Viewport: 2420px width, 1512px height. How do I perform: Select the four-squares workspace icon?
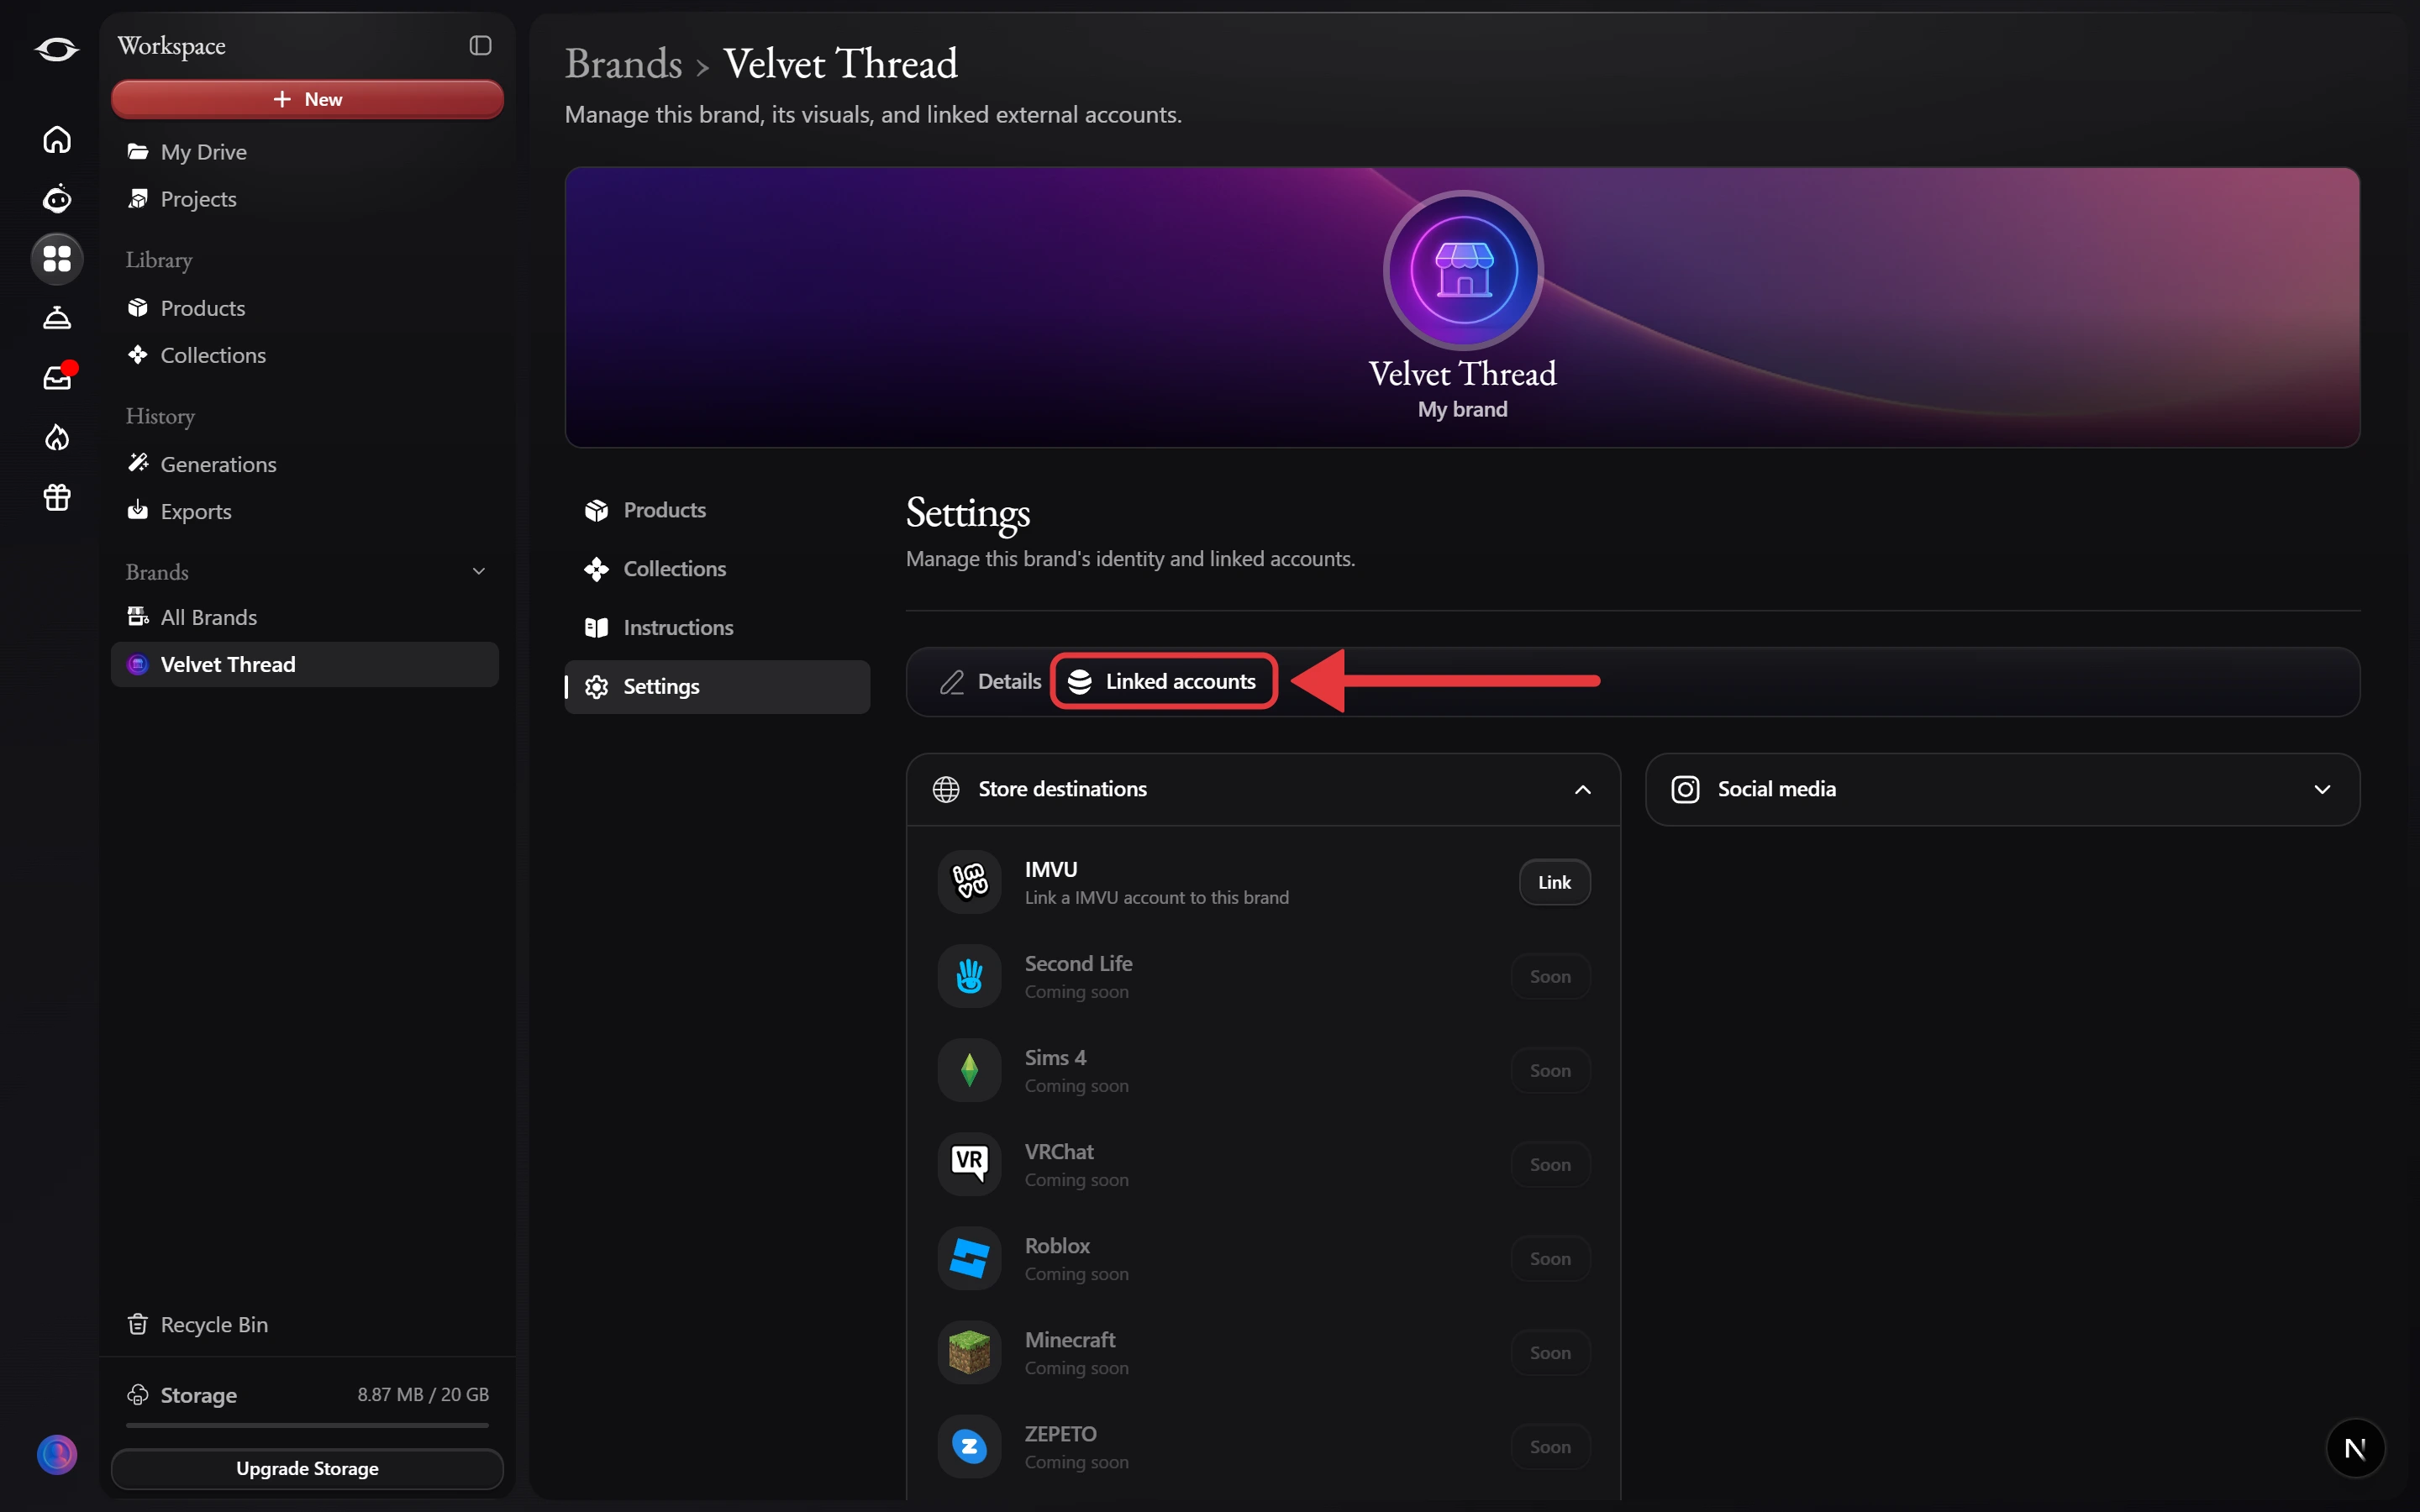tap(57, 259)
